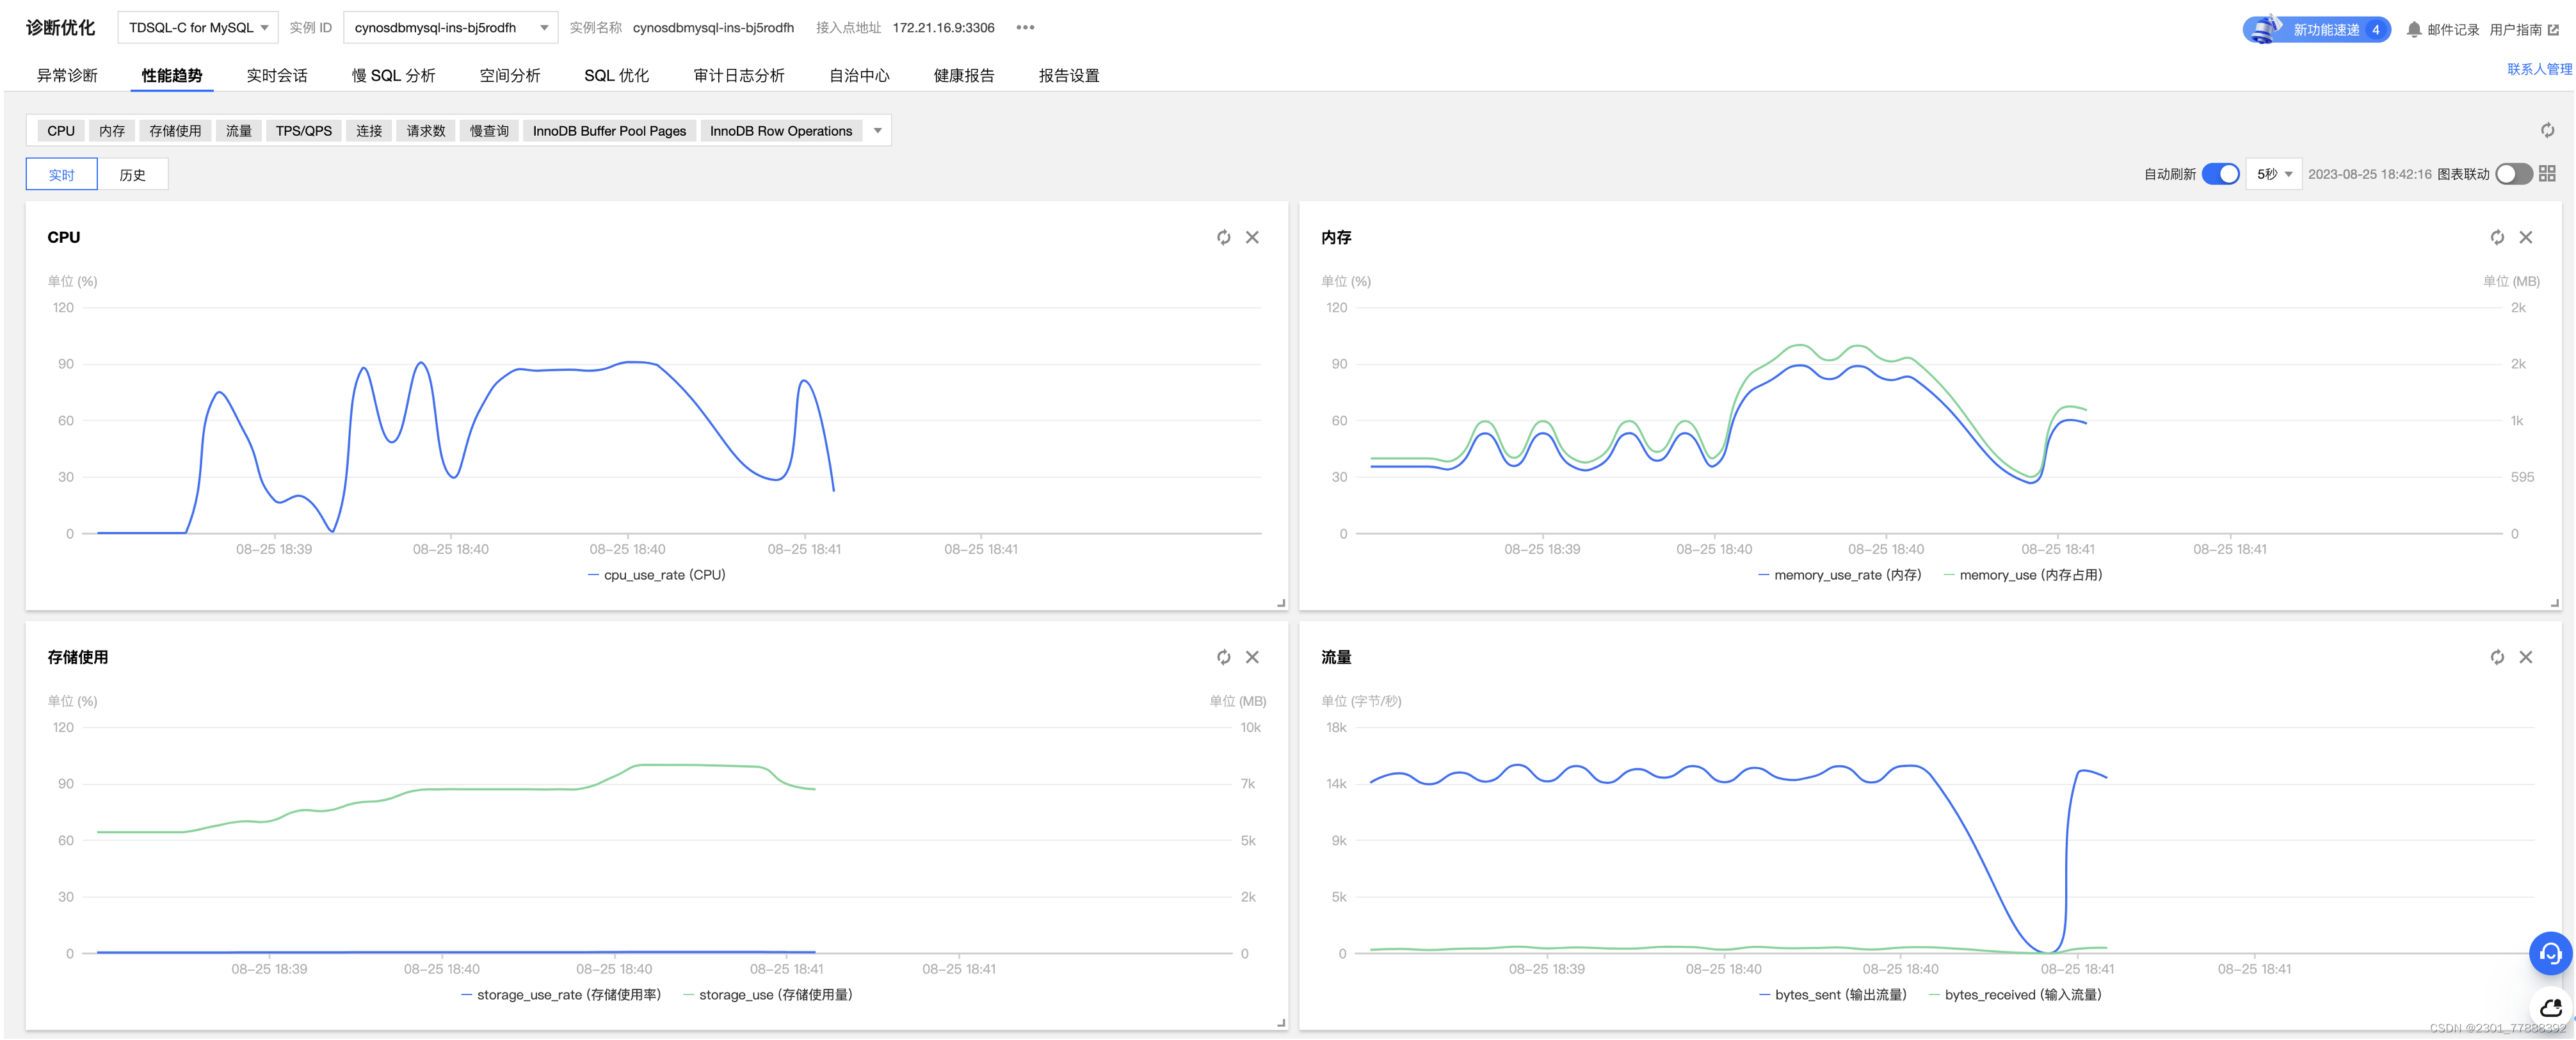Click timestamp 2023-08-25 18:42:16

[x=2369, y=174]
